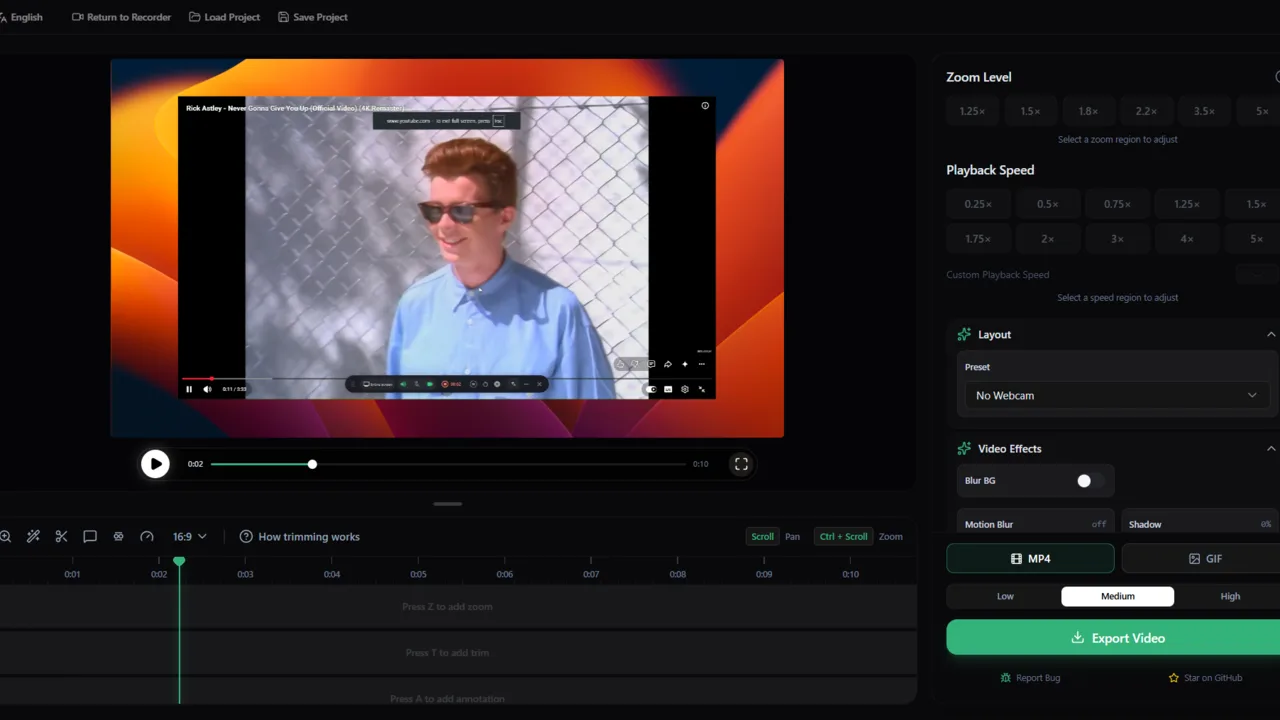
Task: Select 3.5× zoom level
Action: (x=1204, y=111)
